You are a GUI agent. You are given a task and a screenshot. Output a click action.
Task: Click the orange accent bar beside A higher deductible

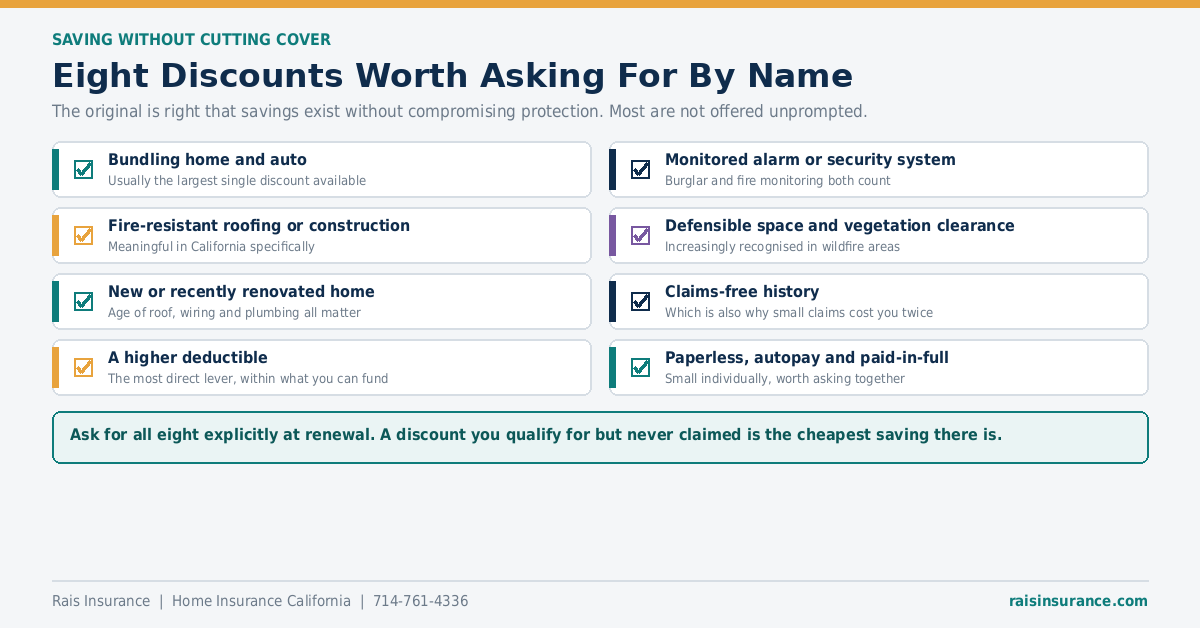pos(56,368)
